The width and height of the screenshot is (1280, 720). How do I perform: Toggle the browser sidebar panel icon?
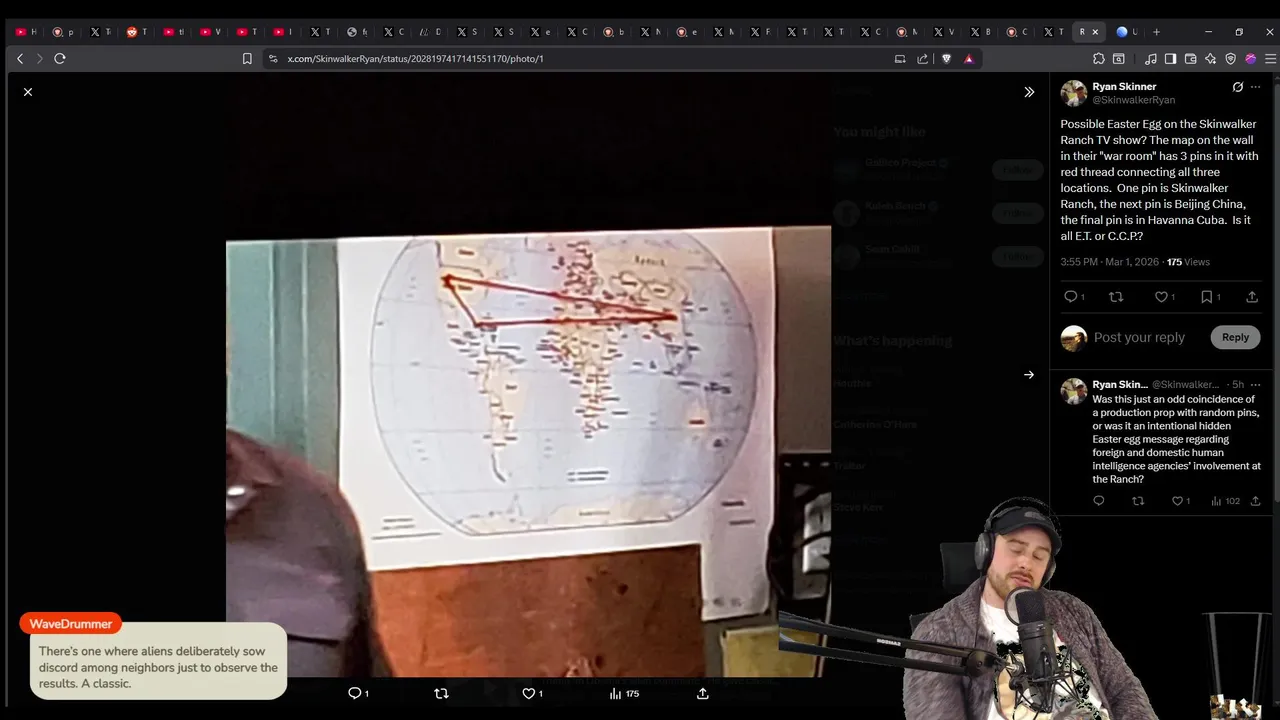point(1171,59)
